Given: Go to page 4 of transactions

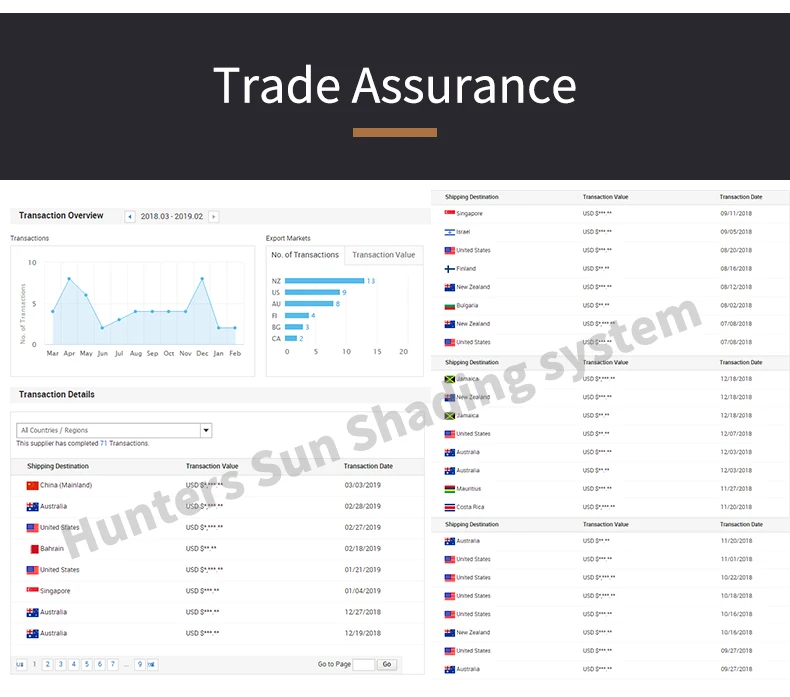Looking at the screenshot, I should click(74, 664).
